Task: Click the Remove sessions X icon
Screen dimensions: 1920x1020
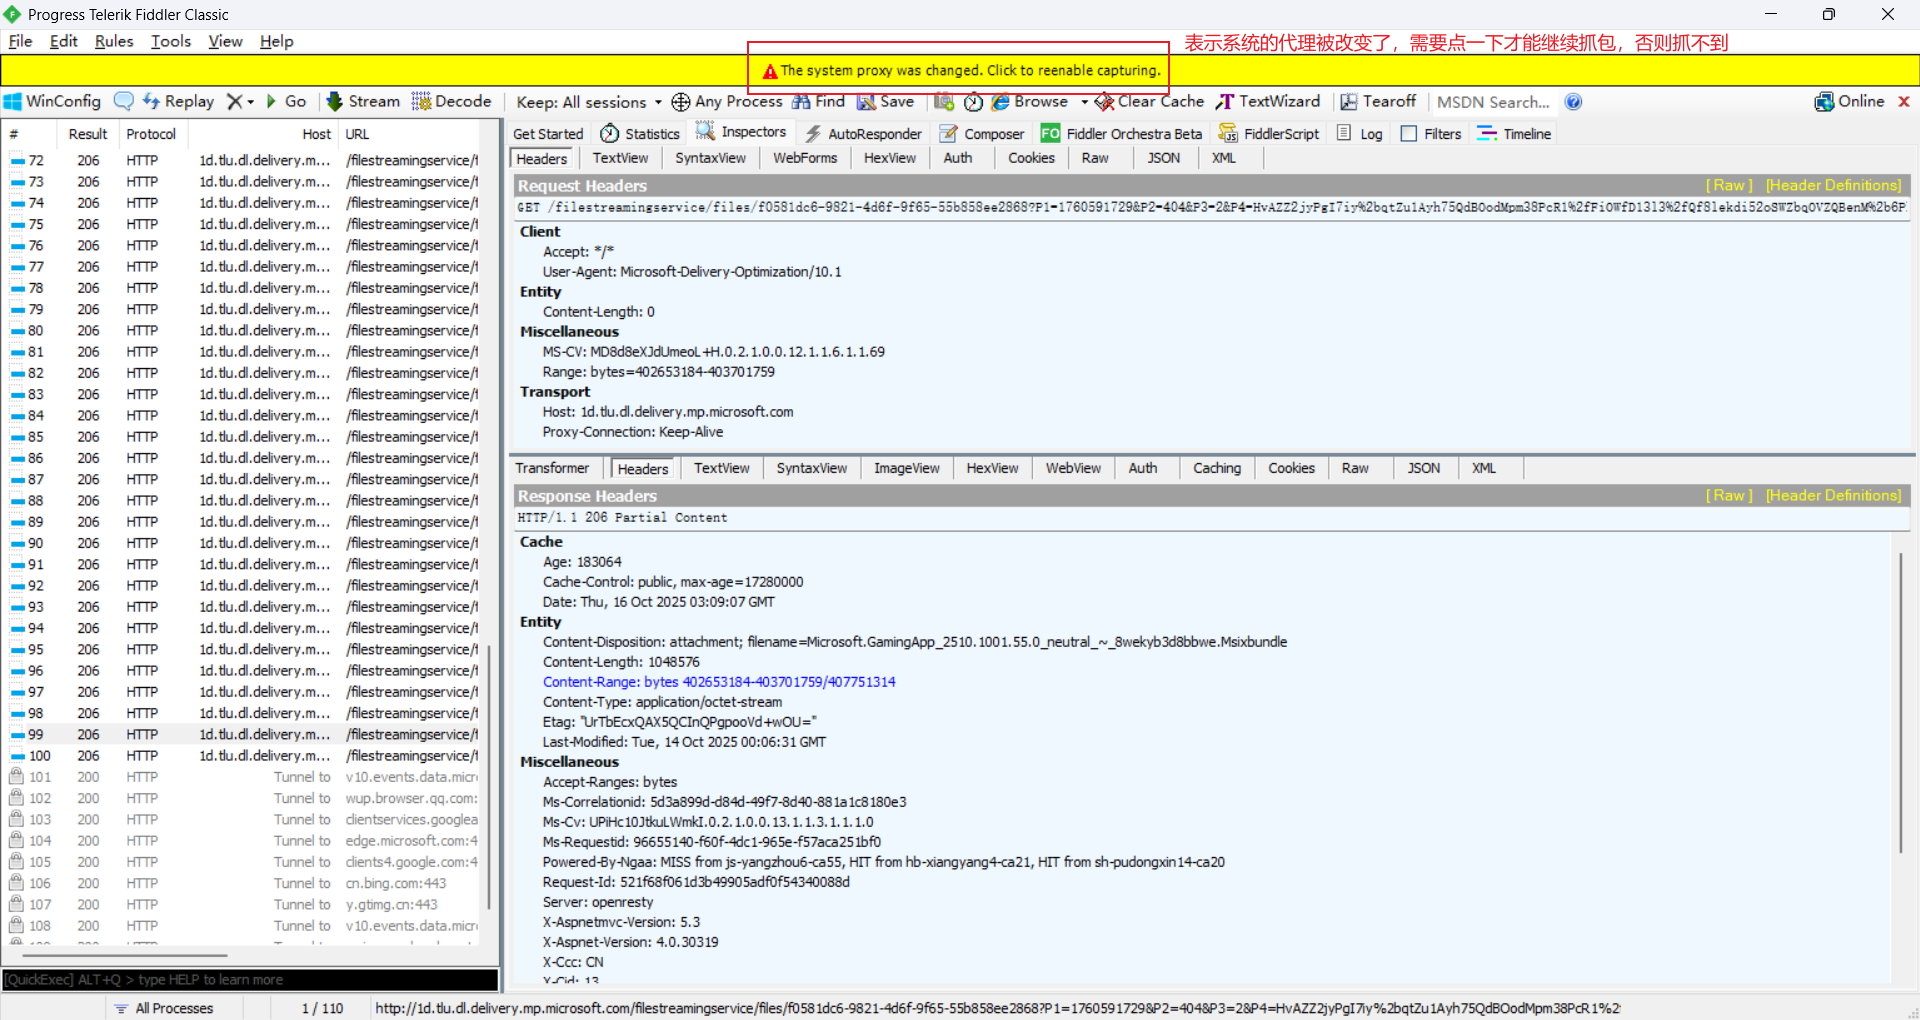Action: pos(234,102)
